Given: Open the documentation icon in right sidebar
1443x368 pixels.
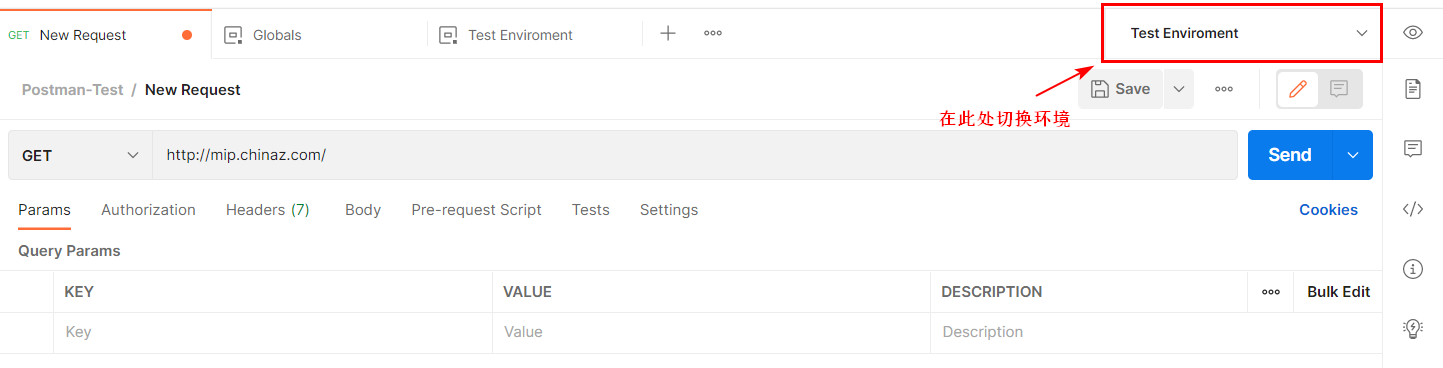Looking at the screenshot, I should (1412, 89).
